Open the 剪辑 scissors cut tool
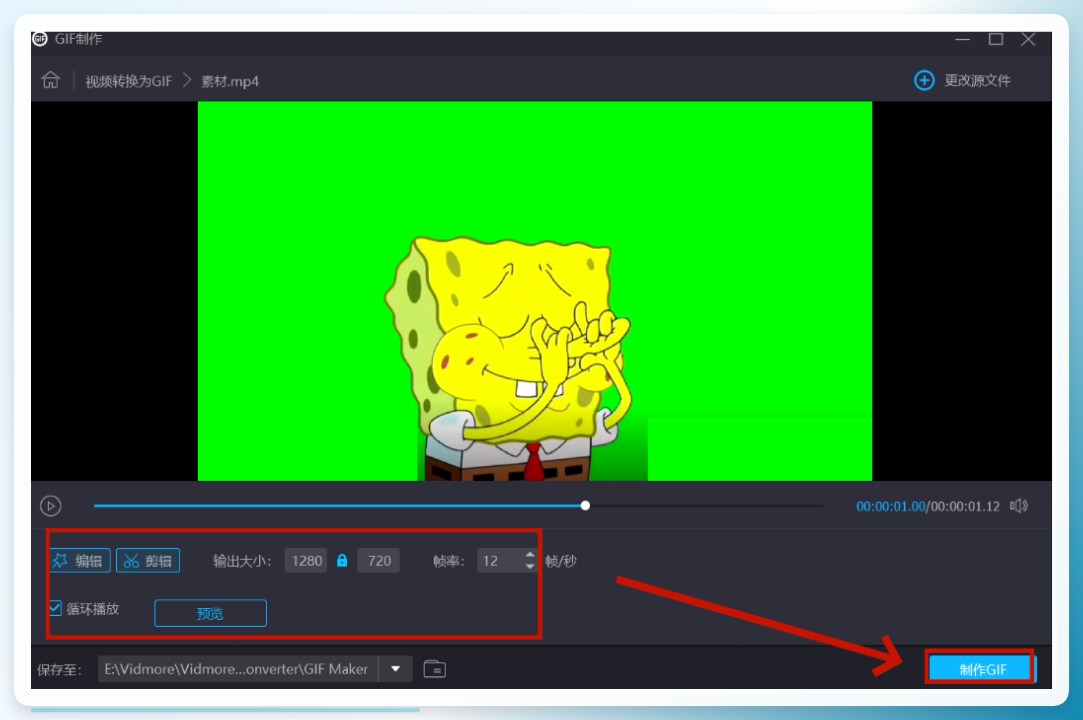 [148, 560]
